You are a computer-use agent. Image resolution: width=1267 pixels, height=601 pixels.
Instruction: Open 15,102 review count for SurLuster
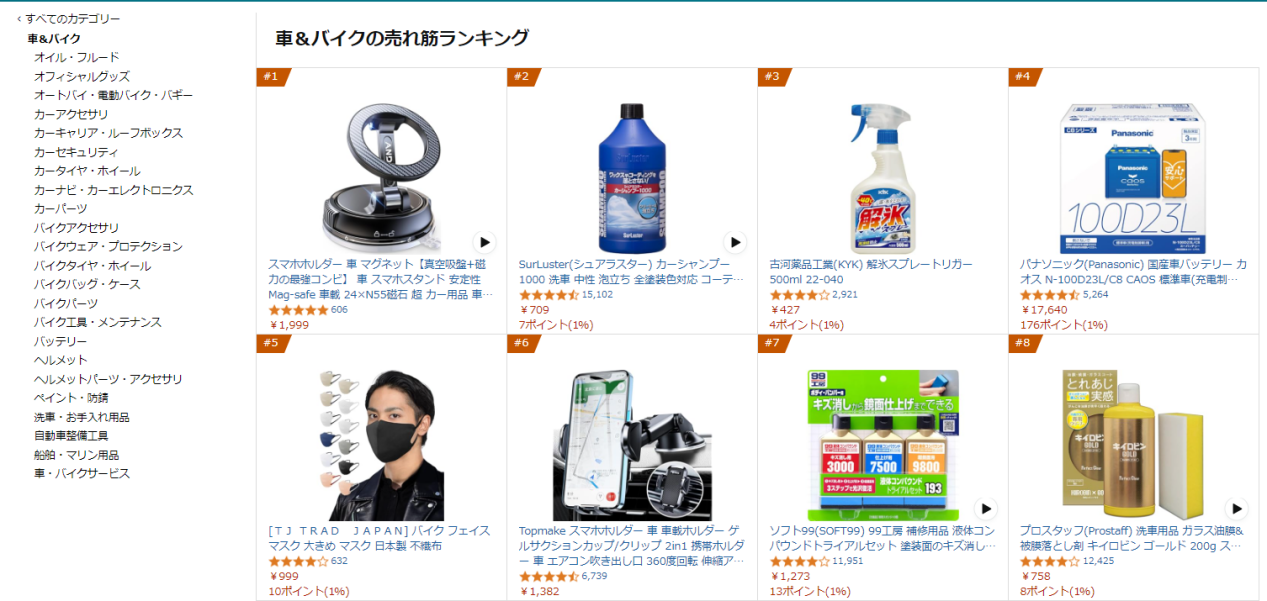tap(597, 295)
